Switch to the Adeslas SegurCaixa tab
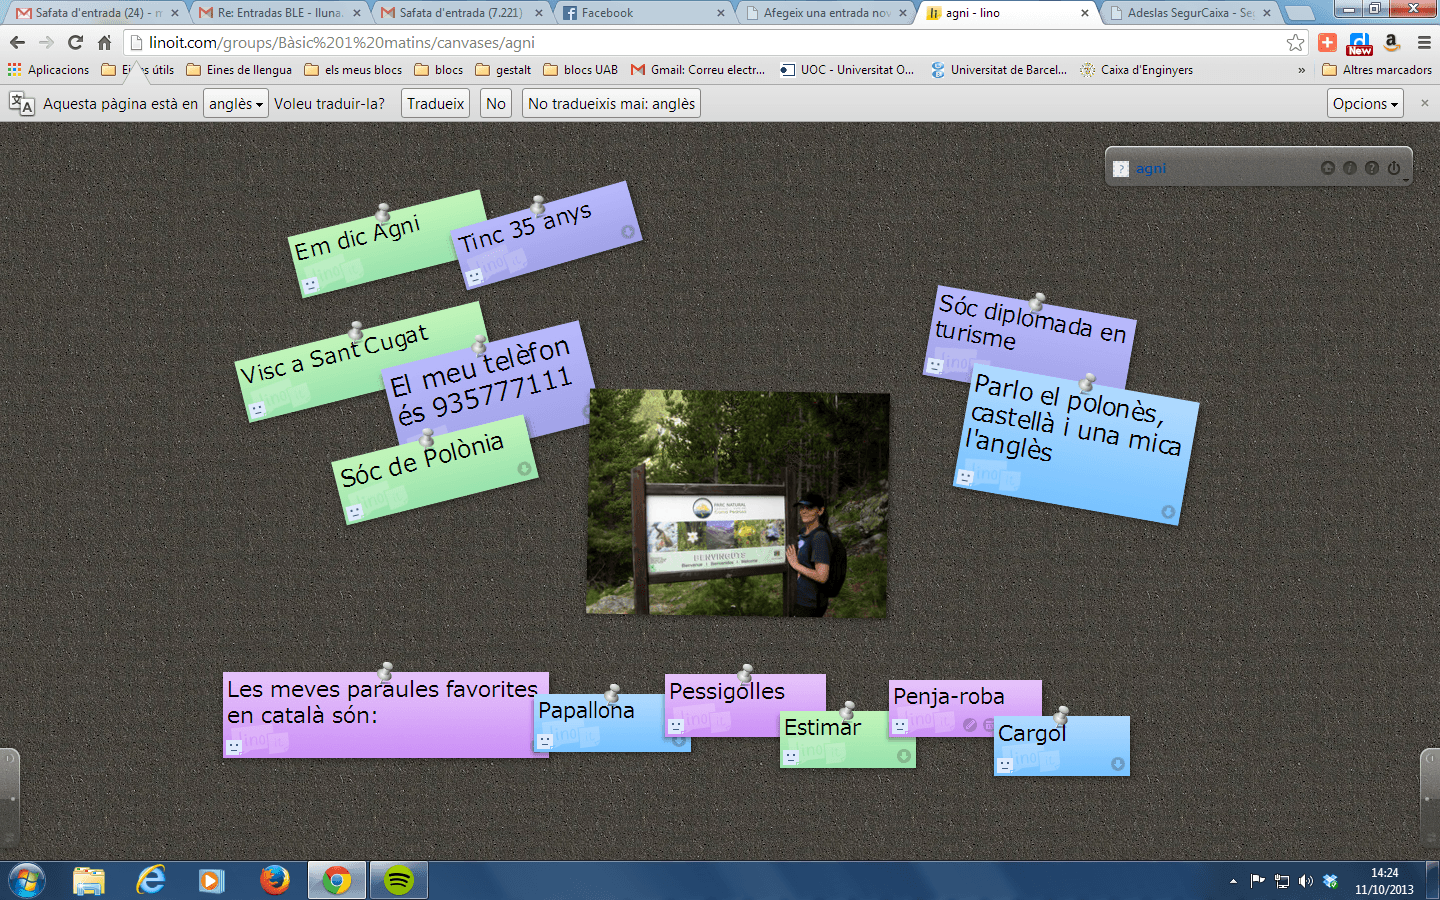The width and height of the screenshot is (1440, 900). tap(1188, 13)
